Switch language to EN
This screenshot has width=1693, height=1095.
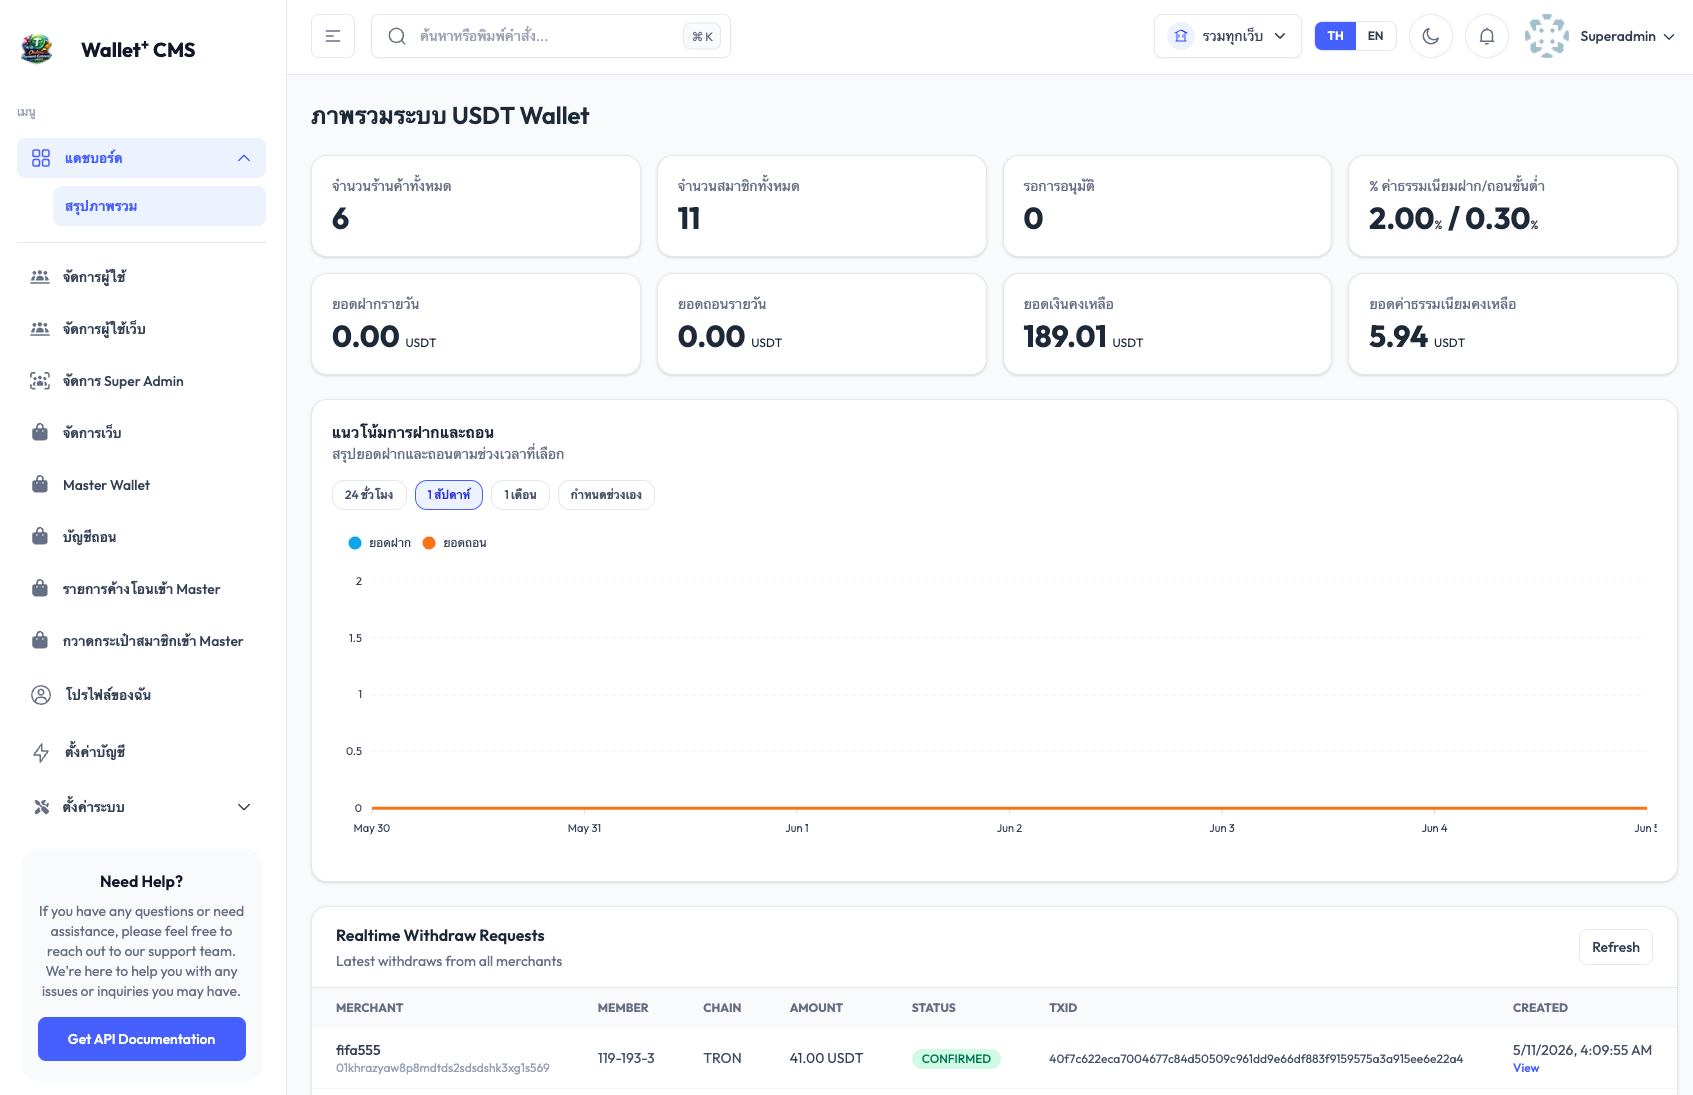1376,36
